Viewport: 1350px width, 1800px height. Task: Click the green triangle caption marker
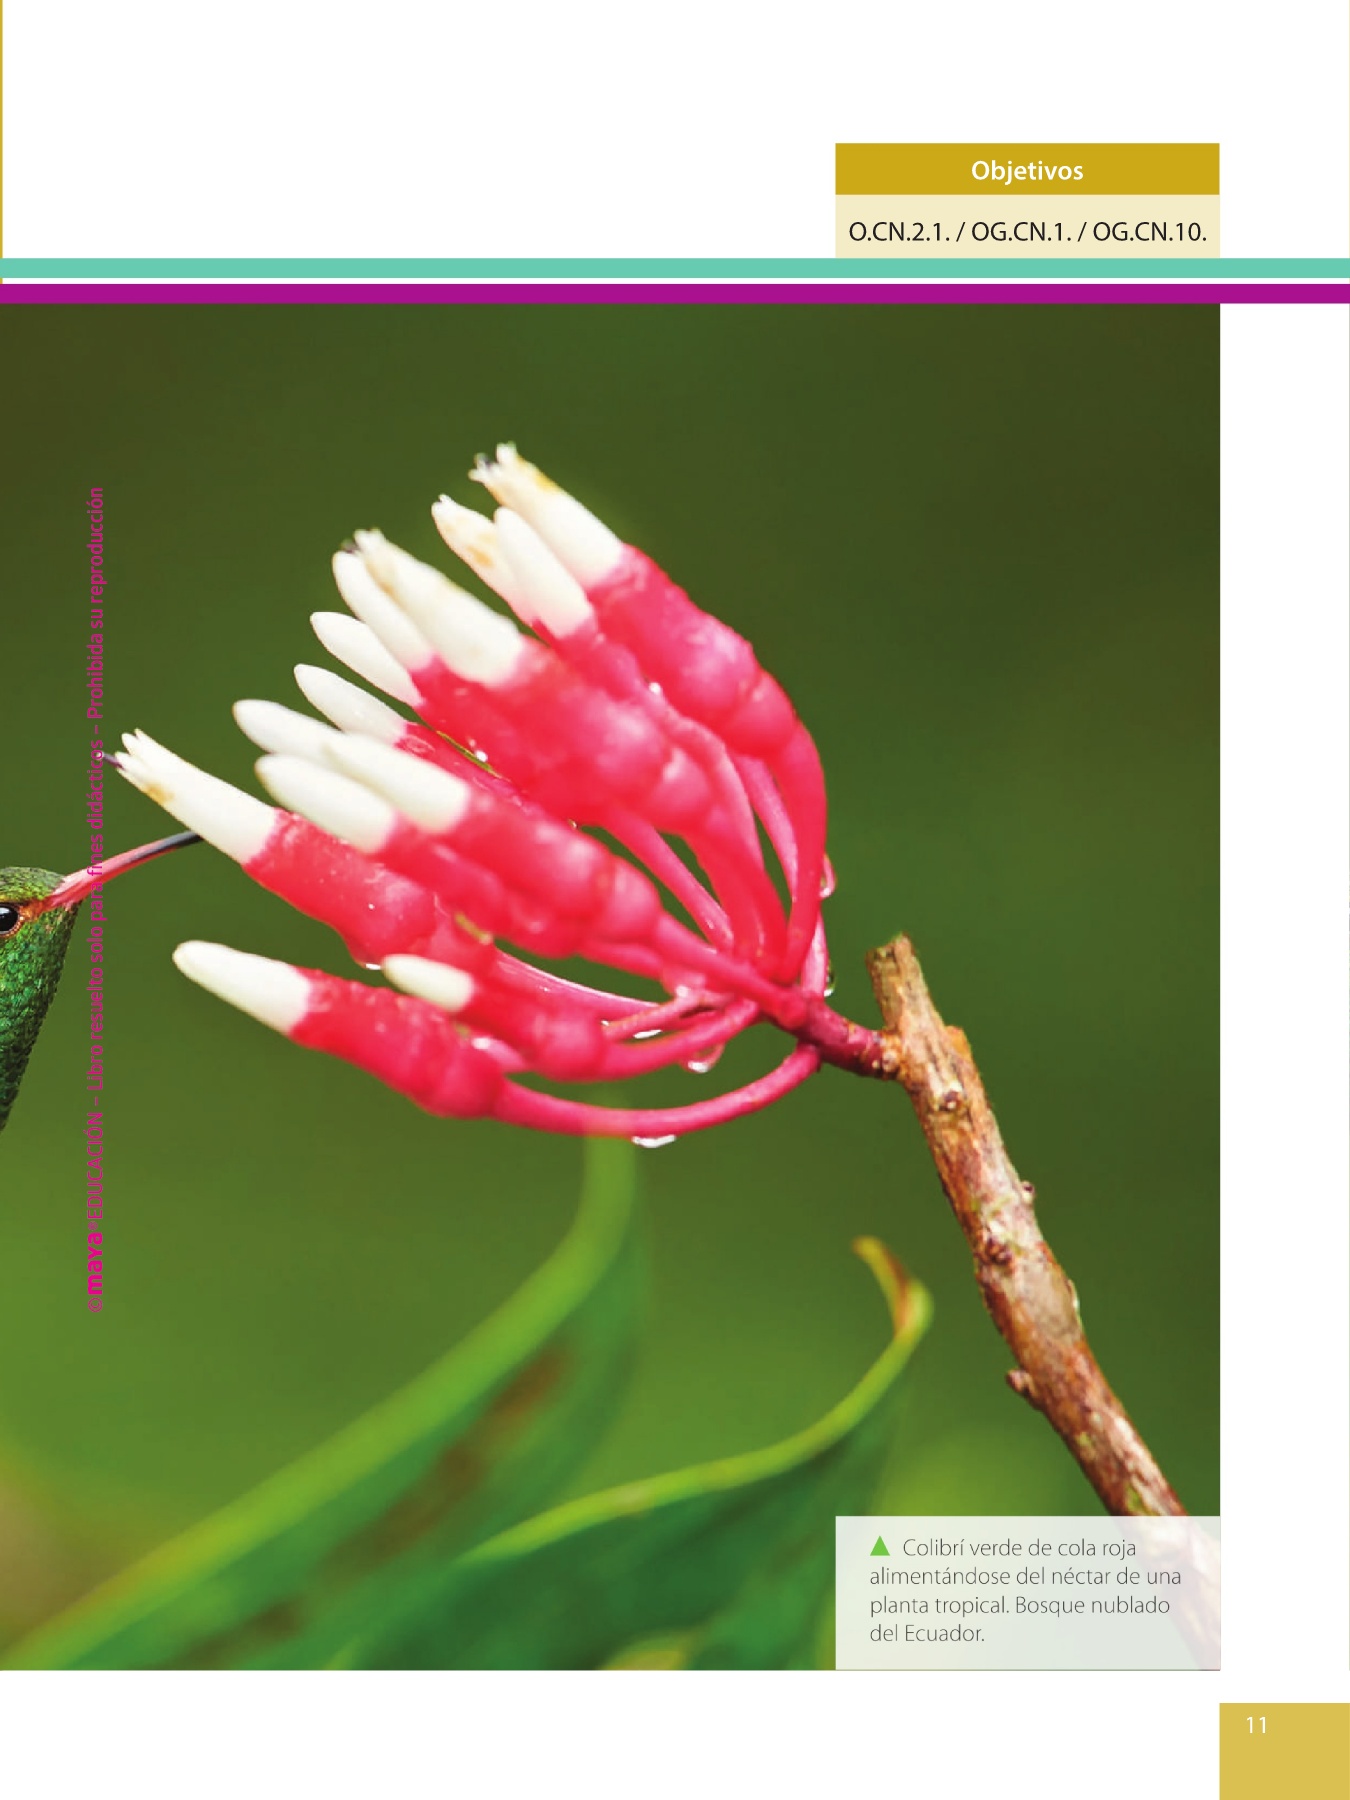pos(880,1547)
